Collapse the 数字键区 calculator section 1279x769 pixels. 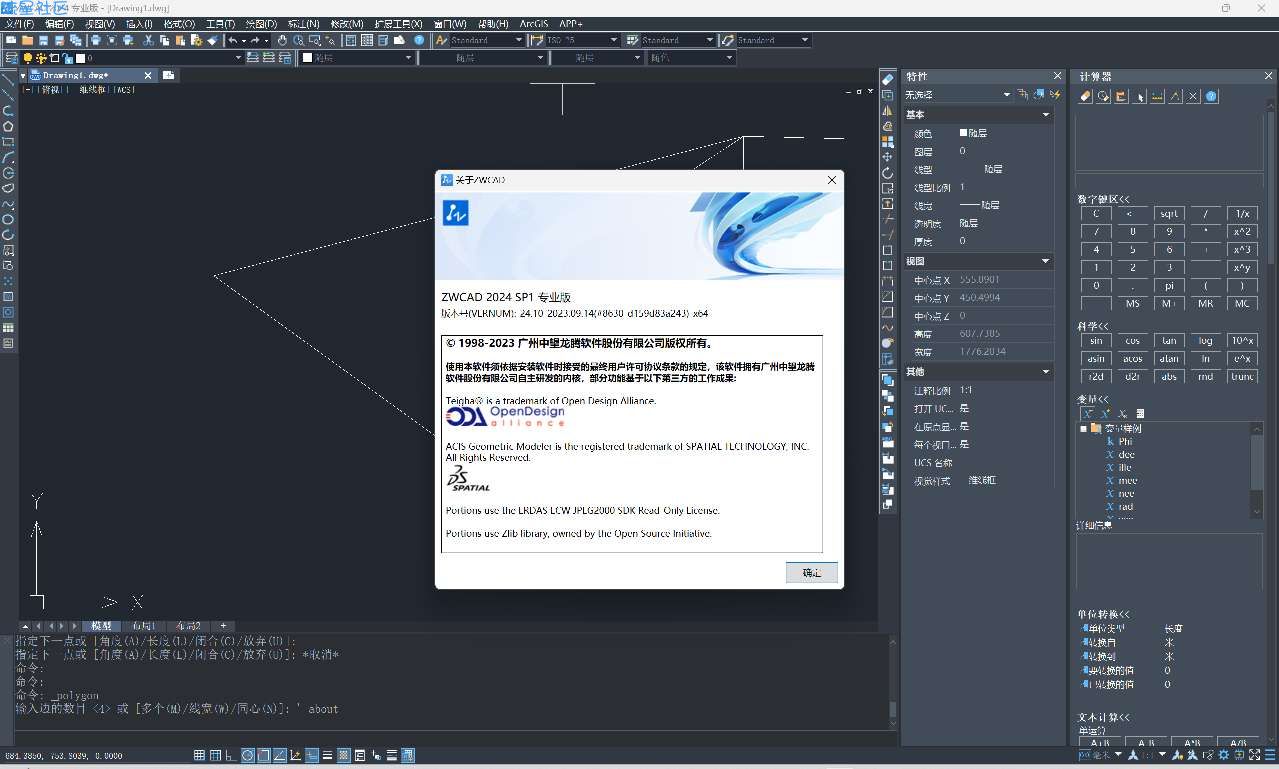click(x=1104, y=199)
